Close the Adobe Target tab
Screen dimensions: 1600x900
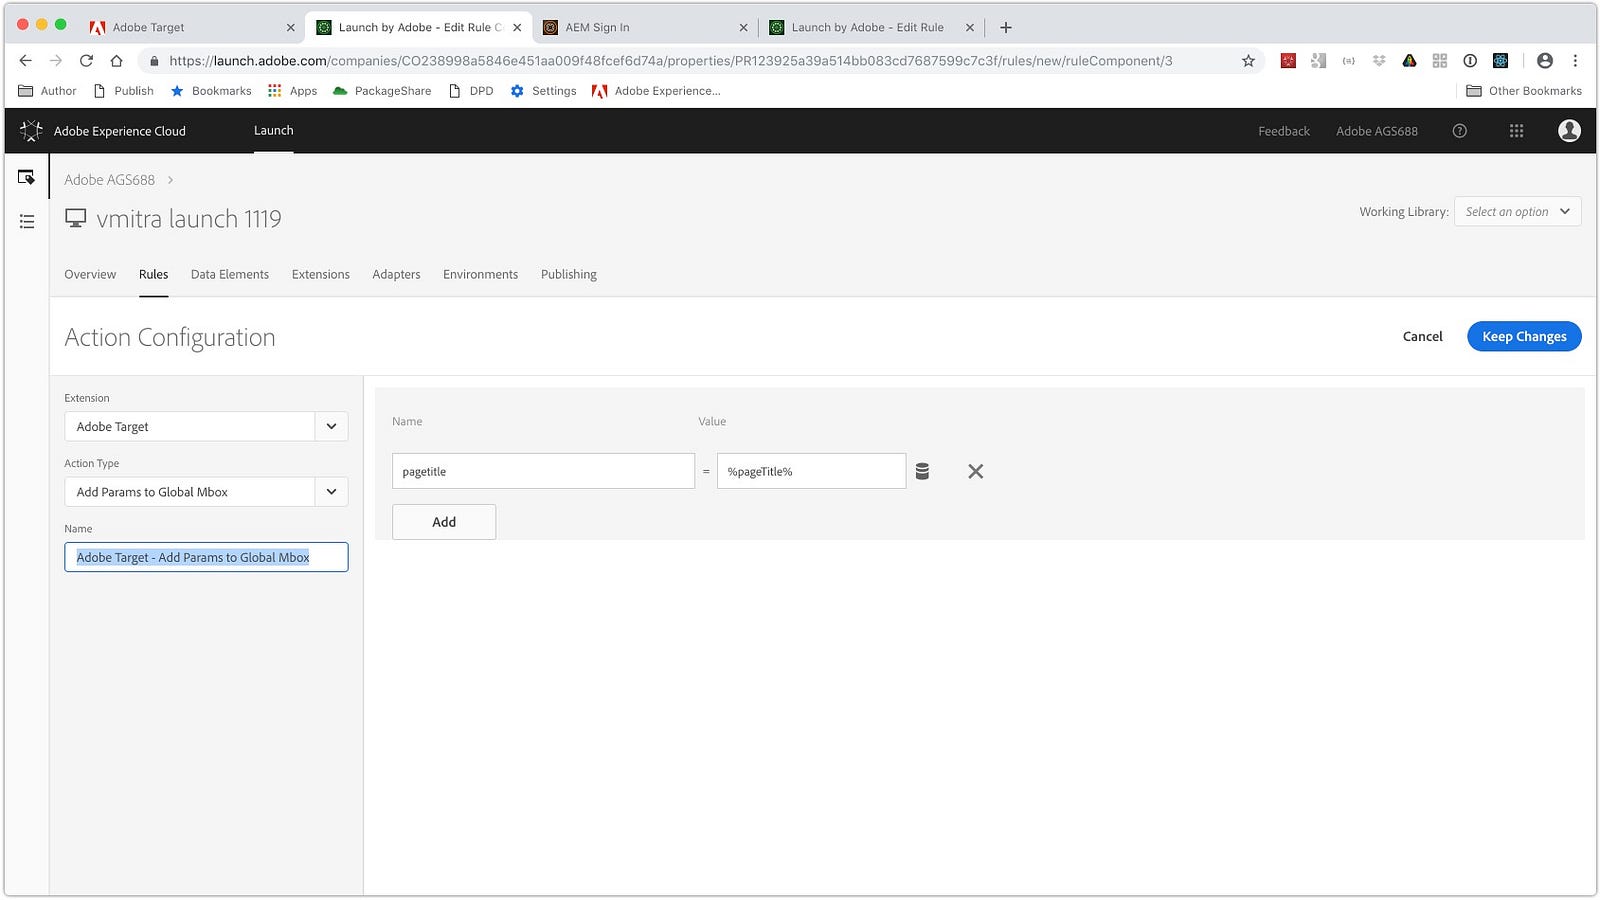(291, 28)
